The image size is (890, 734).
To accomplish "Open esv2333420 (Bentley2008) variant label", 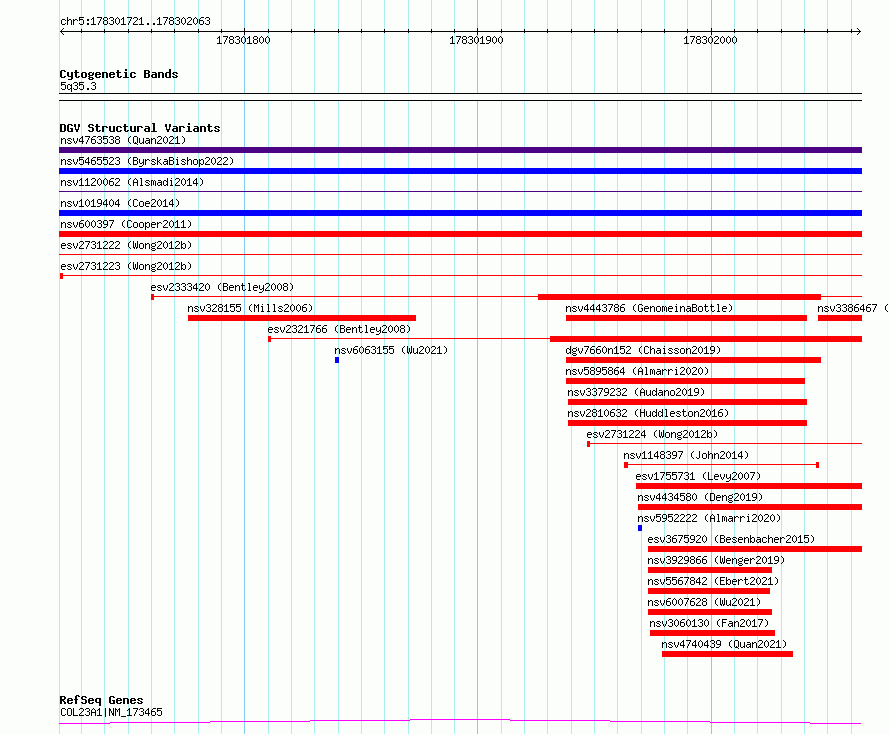I will [222, 287].
